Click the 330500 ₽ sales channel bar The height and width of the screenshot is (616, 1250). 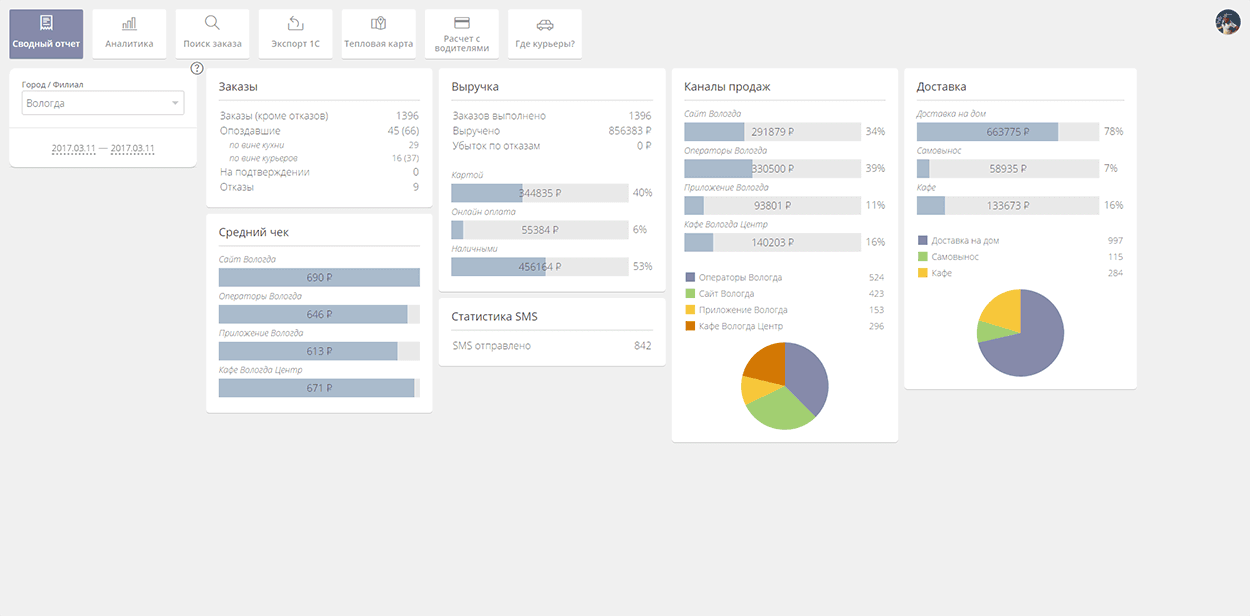772,168
